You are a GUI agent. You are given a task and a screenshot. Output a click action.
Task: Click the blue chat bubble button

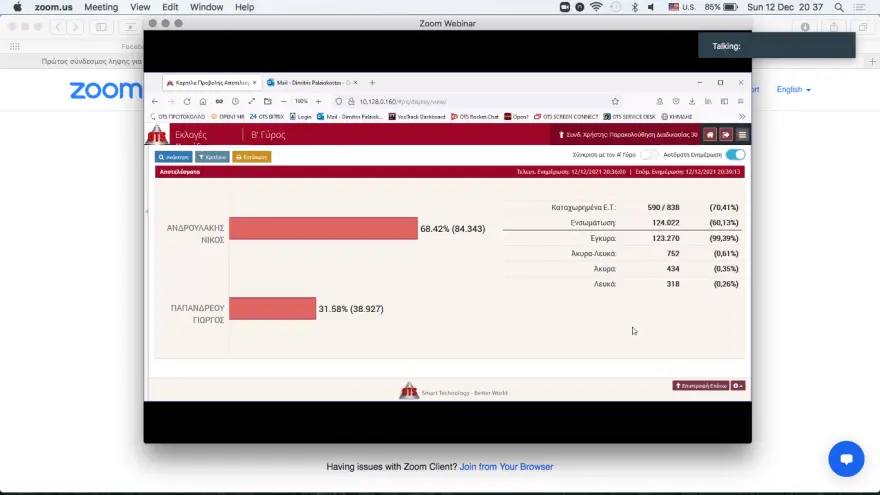[845, 459]
